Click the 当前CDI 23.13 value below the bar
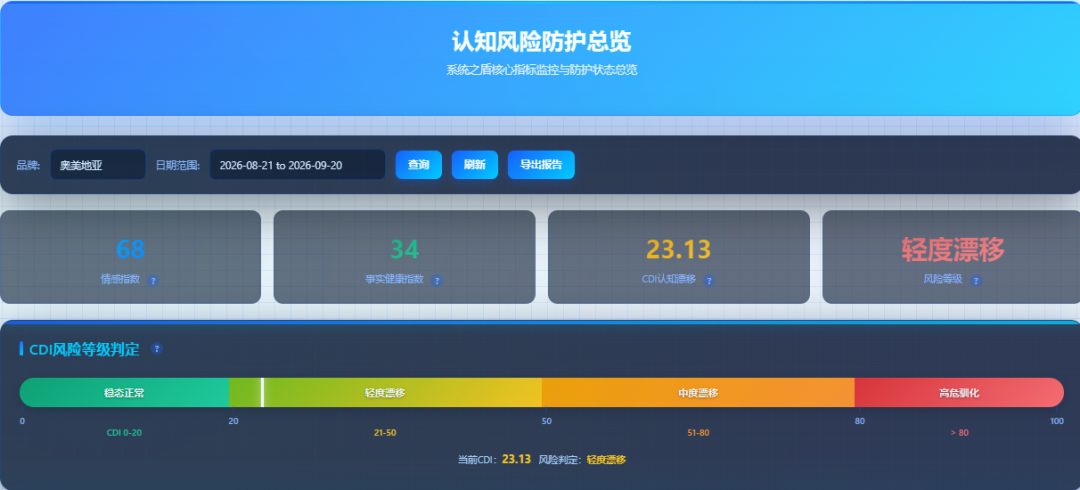1080x490 pixels. click(x=517, y=459)
